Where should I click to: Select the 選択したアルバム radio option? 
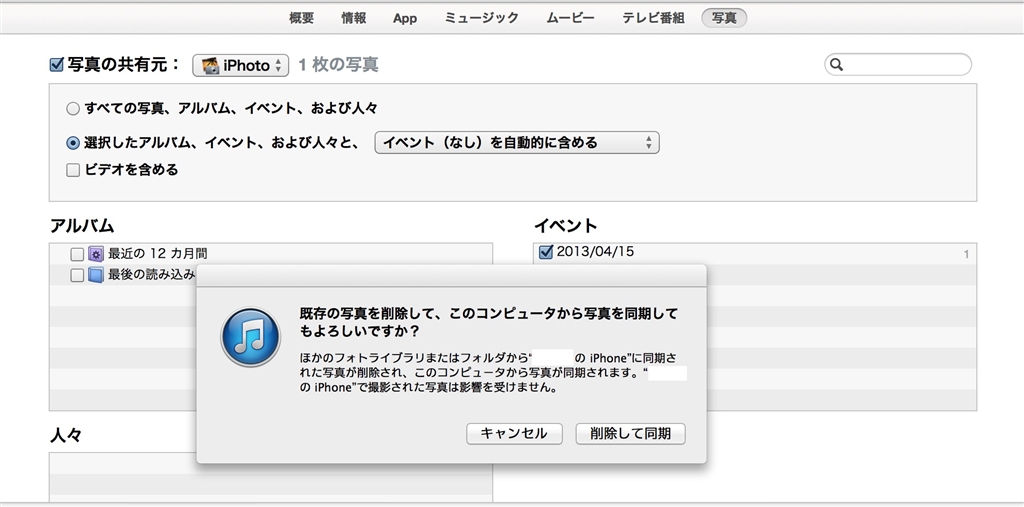(73, 143)
